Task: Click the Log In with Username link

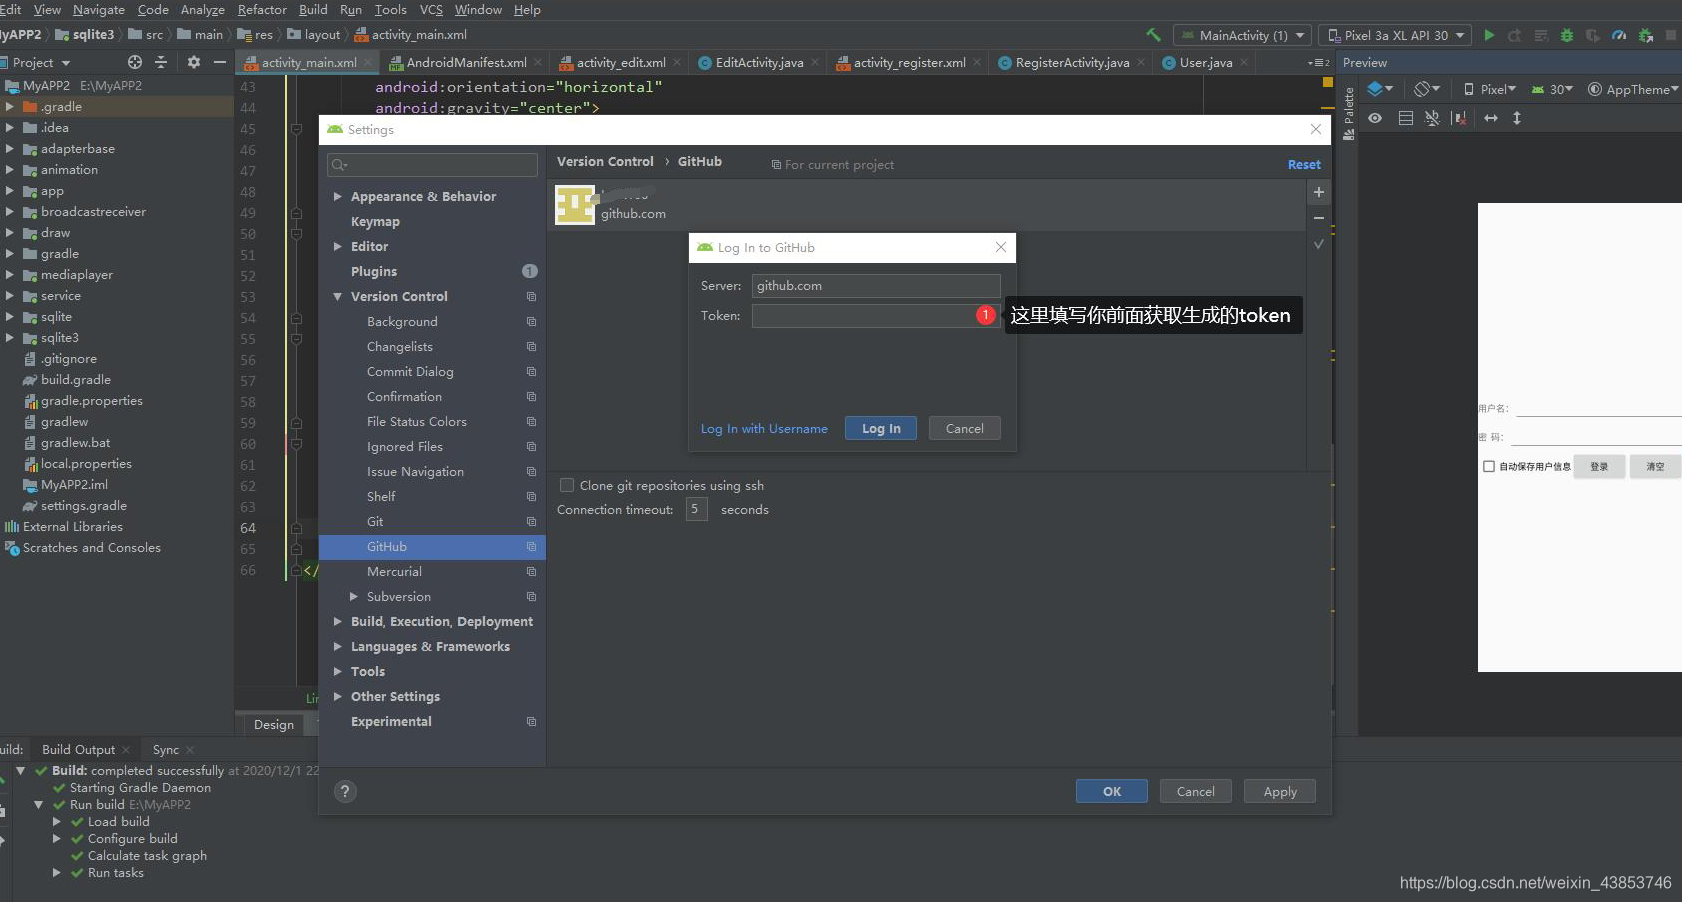Action: coord(764,429)
